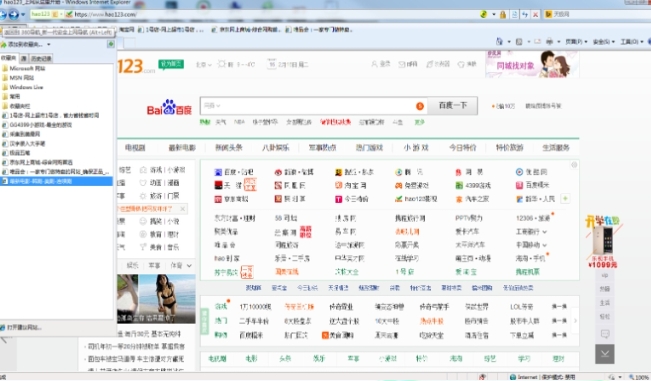Image resolution: width=651 pixels, height=381 pixels.
Task: Click Add to favorites button in panel
Action: click(x=22, y=44)
